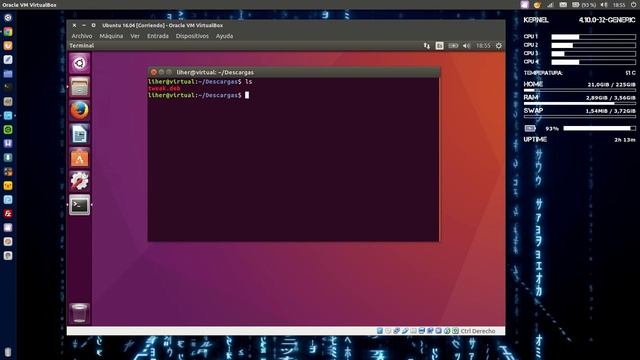640x360 pixels.
Task: Click the guest panel clock 18:55
Action: click(x=483, y=46)
